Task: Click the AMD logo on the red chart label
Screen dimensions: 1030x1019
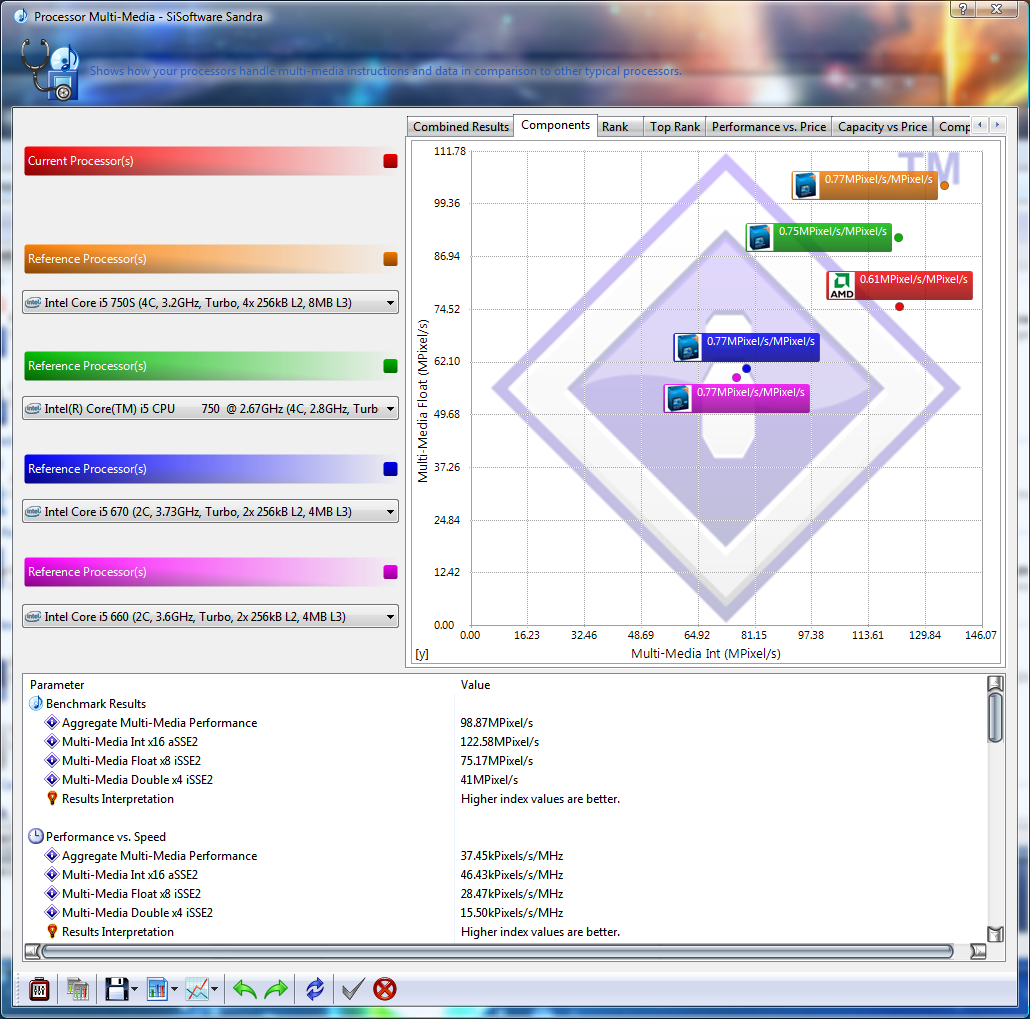Action: tap(841, 286)
